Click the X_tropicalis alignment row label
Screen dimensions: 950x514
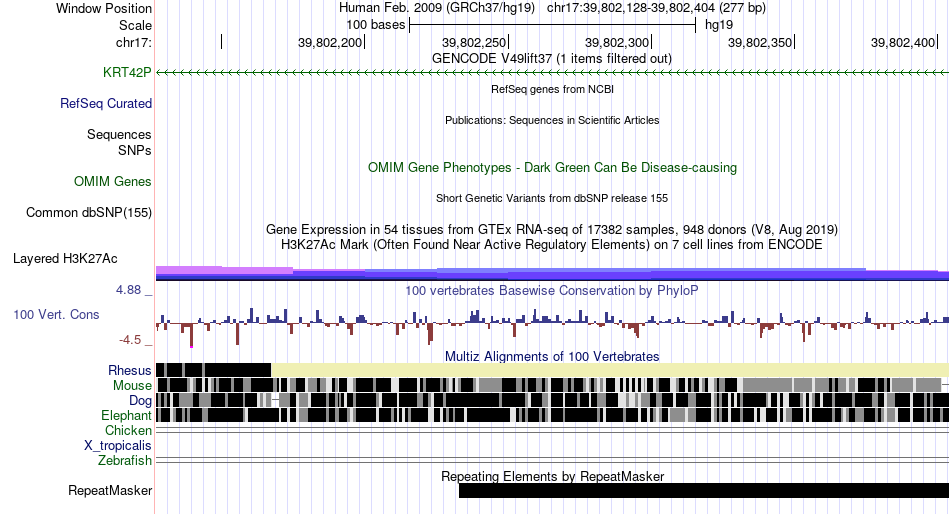[118, 446]
